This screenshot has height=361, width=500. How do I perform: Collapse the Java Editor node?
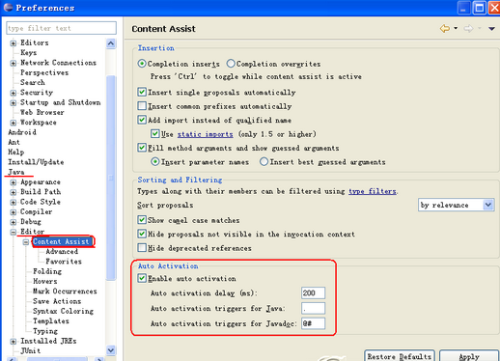coord(13,232)
